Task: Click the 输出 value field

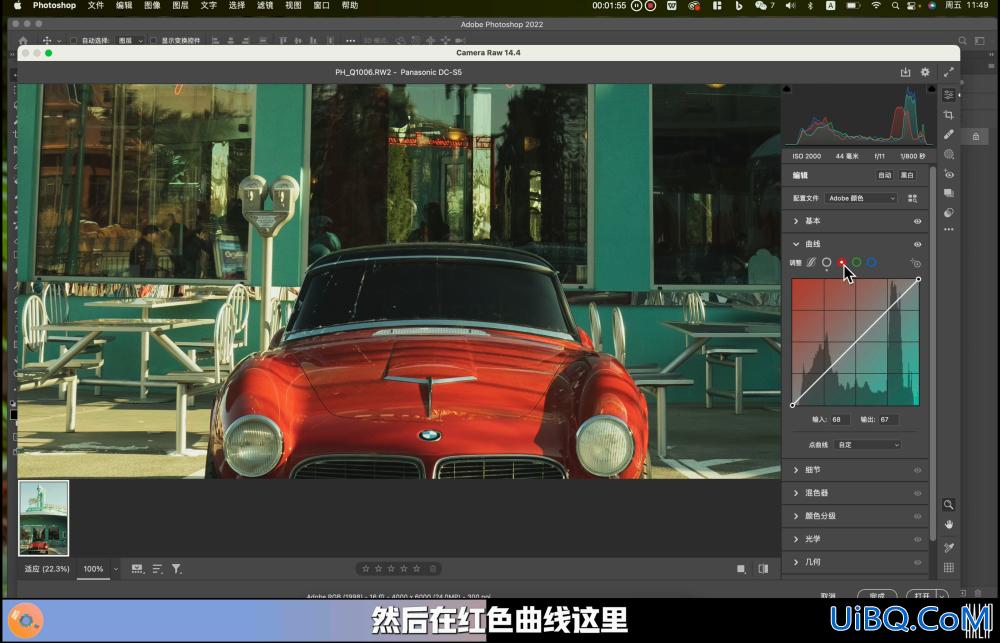Action: [x=888, y=420]
